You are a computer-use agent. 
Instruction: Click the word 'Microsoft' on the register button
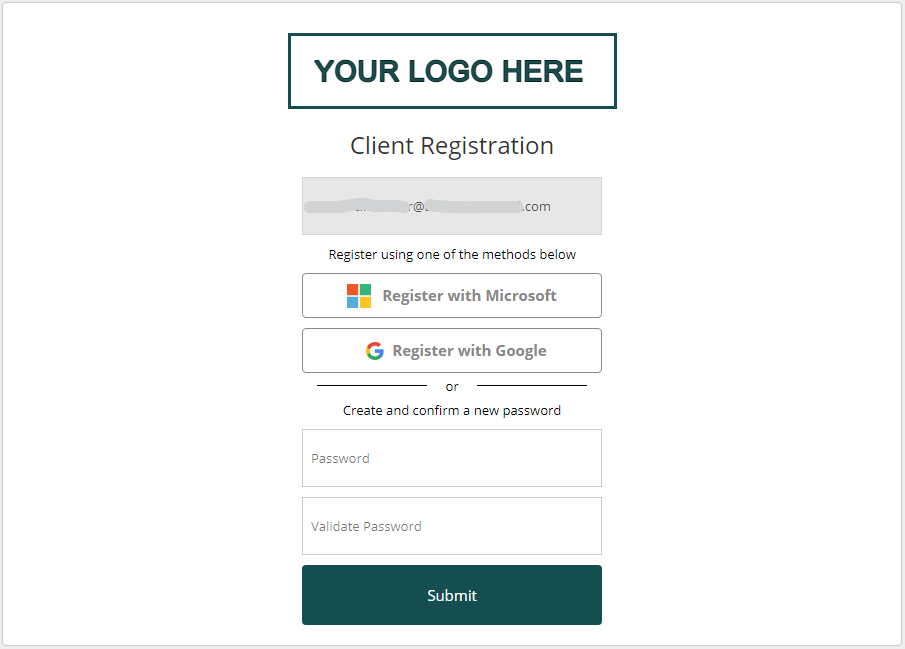point(521,296)
